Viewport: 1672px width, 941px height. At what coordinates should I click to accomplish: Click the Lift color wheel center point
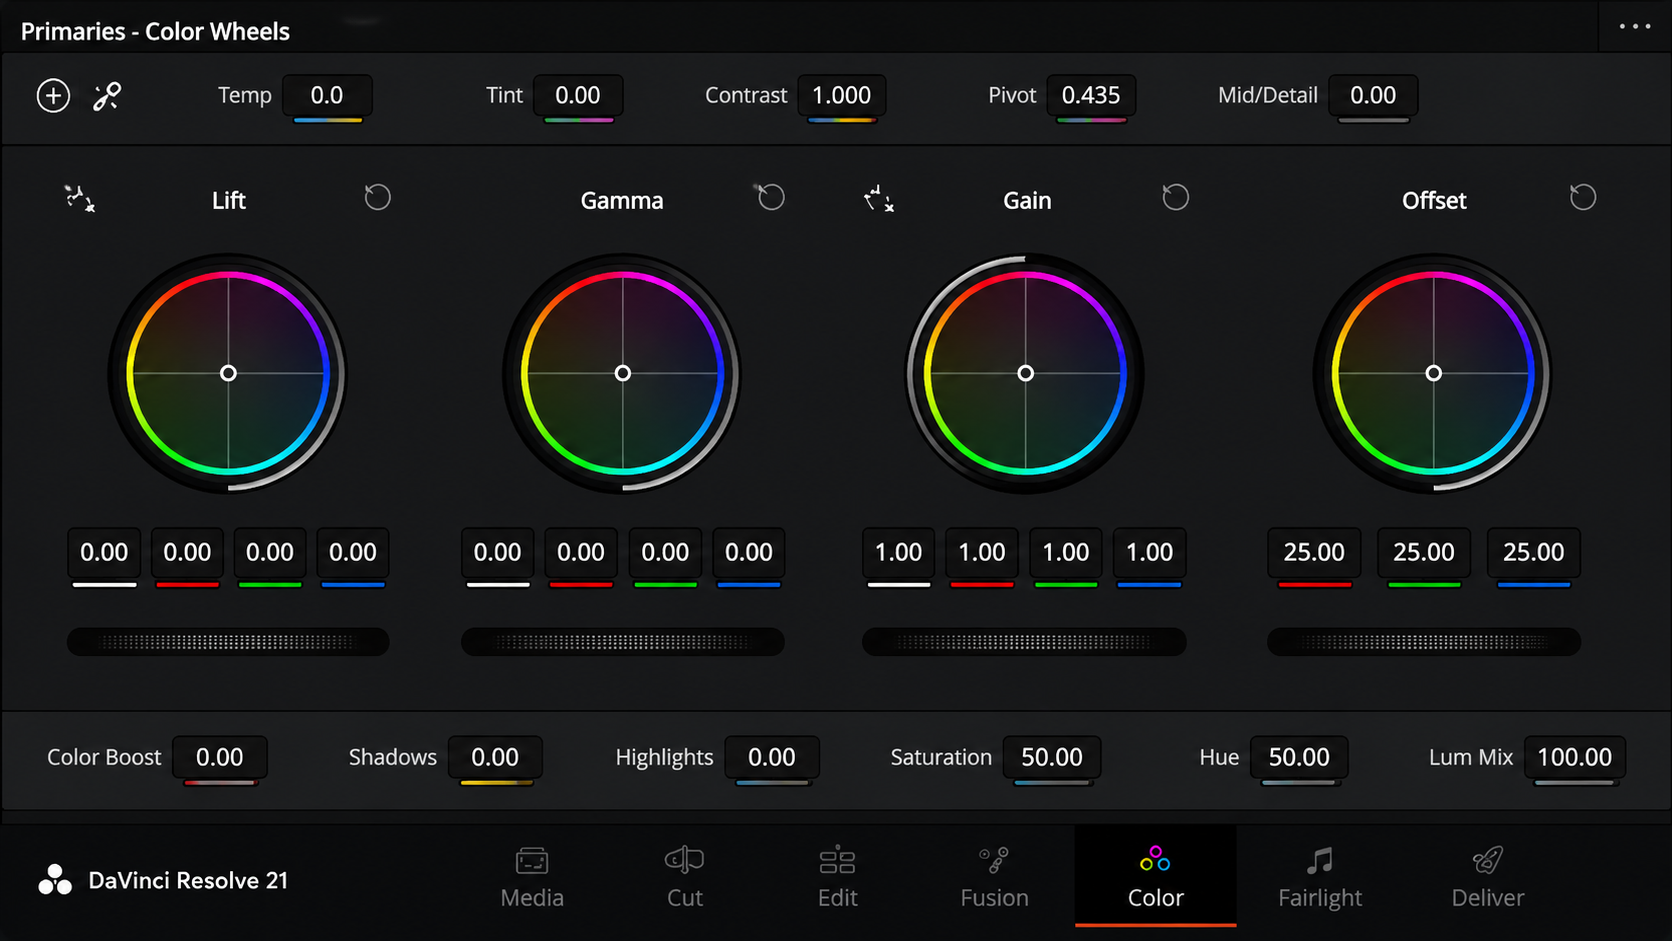tap(228, 373)
